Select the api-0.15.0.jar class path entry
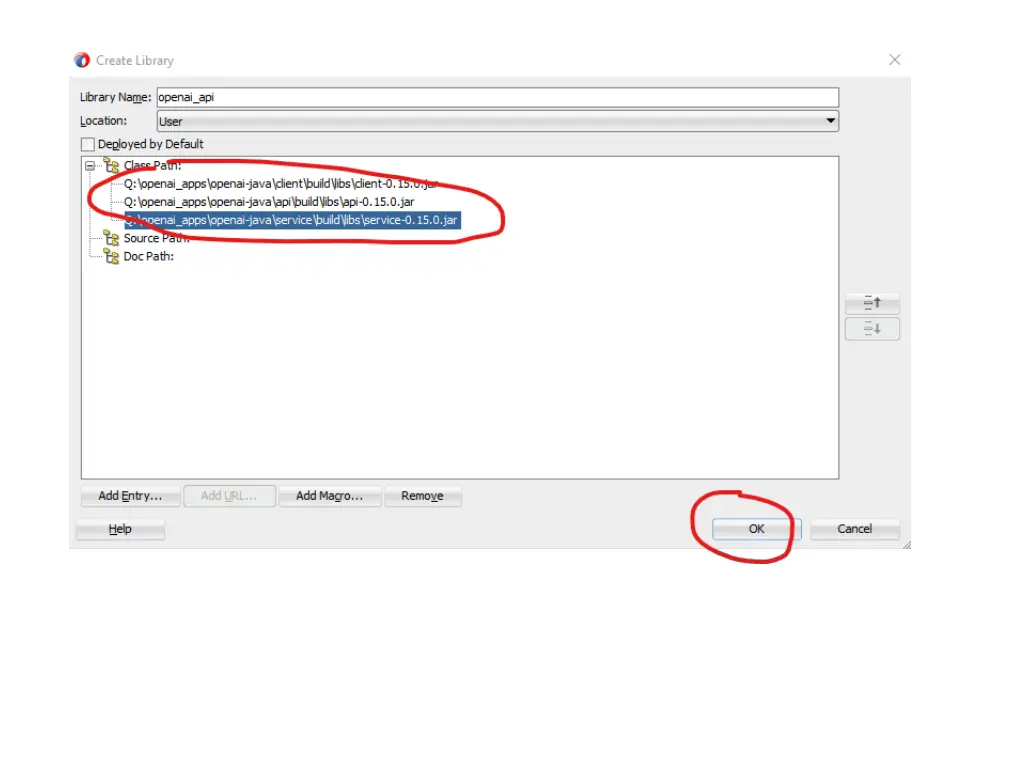The image size is (1024, 768). (x=268, y=202)
